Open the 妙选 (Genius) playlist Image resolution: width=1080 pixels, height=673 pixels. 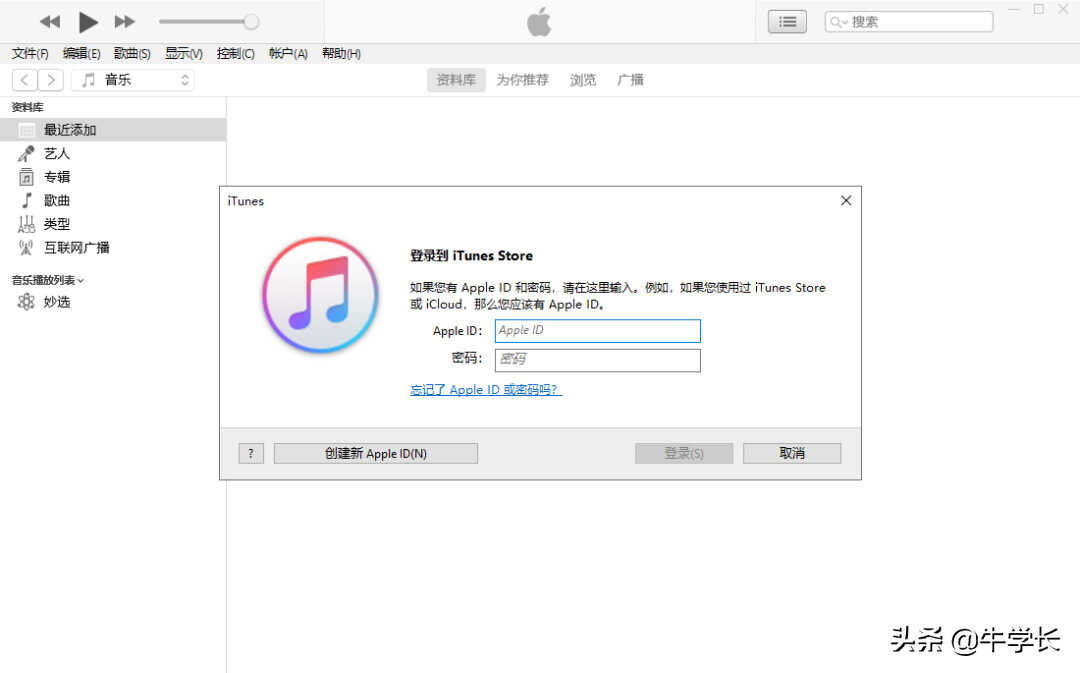point(56,302)
